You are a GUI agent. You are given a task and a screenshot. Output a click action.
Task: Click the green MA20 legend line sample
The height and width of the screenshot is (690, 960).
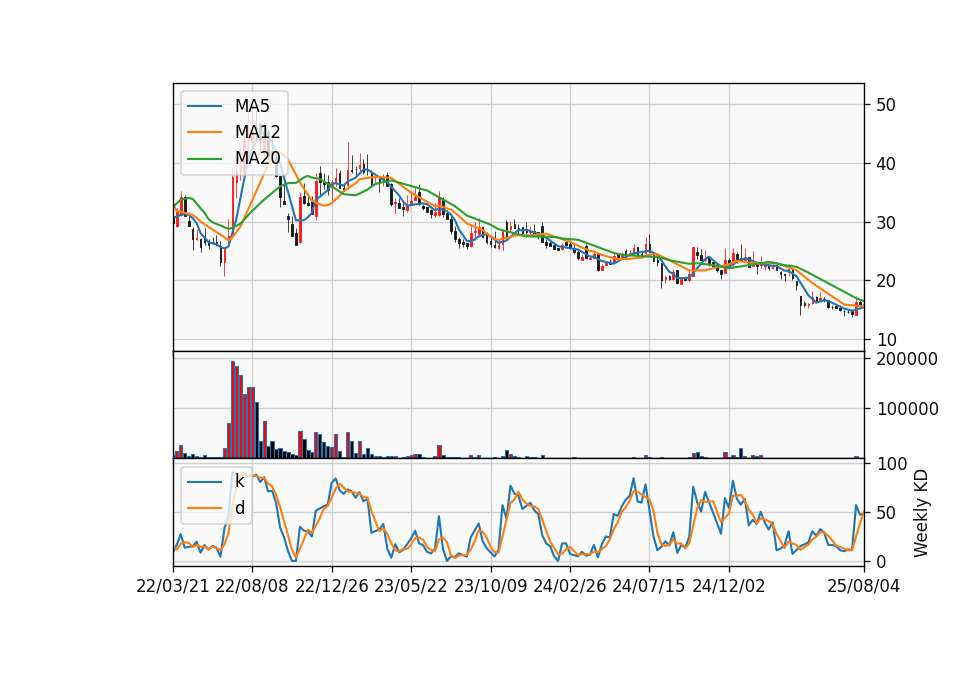(204, 159)
